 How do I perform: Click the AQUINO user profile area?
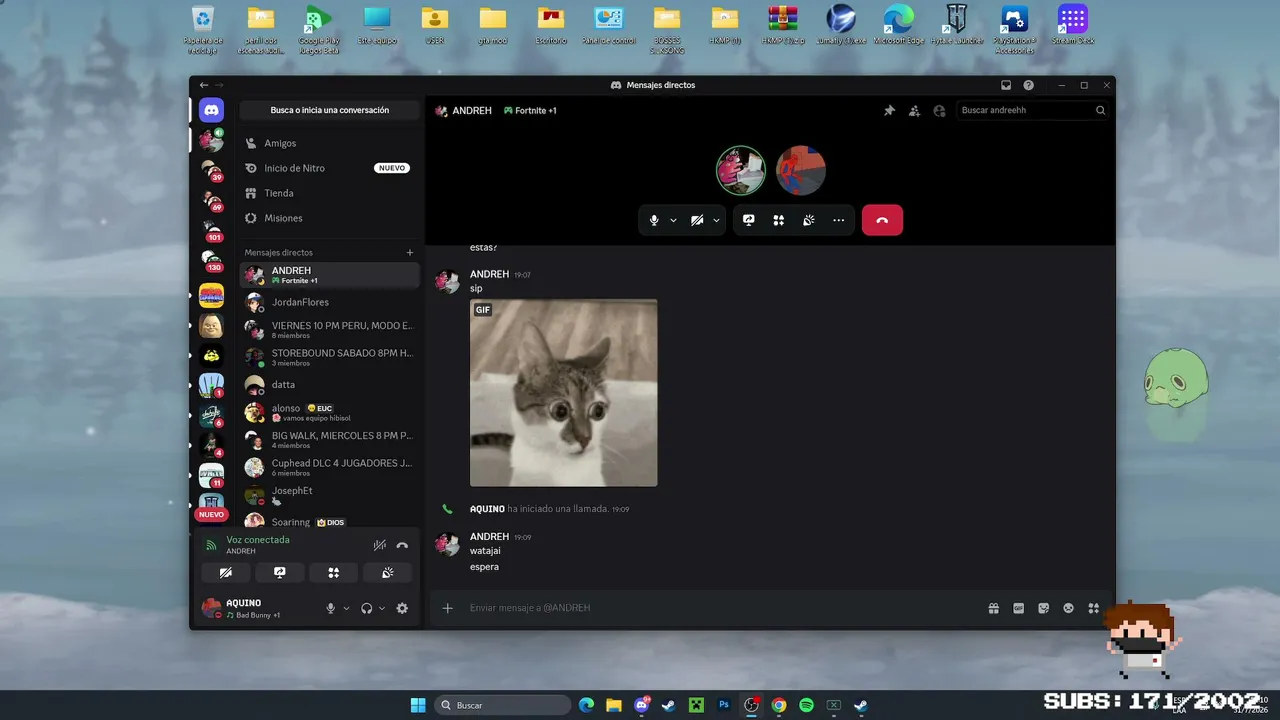coord(256,608)
